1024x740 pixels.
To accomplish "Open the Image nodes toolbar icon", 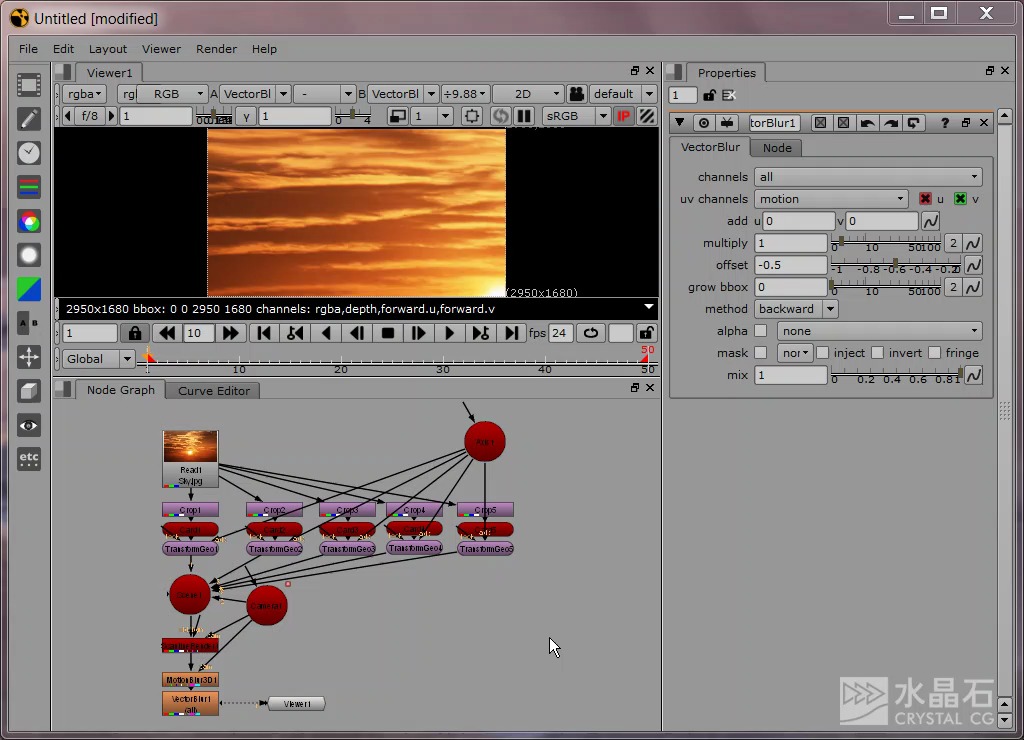I will 29,85.
